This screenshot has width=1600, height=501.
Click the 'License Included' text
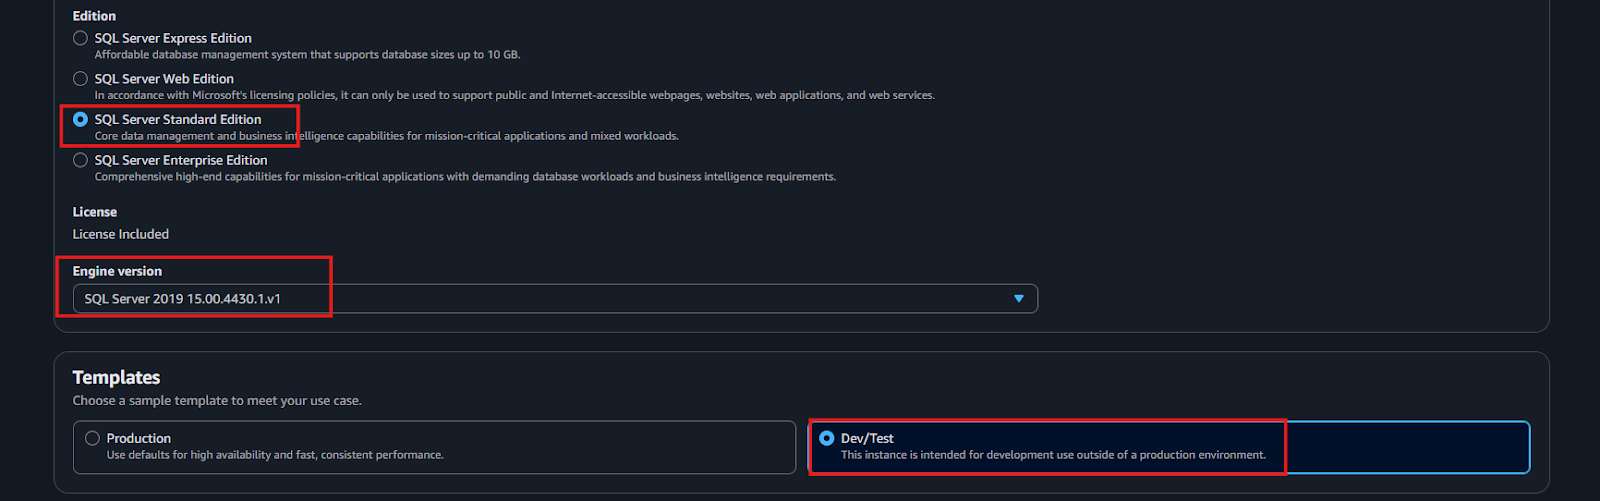click(x=121, y=234)
